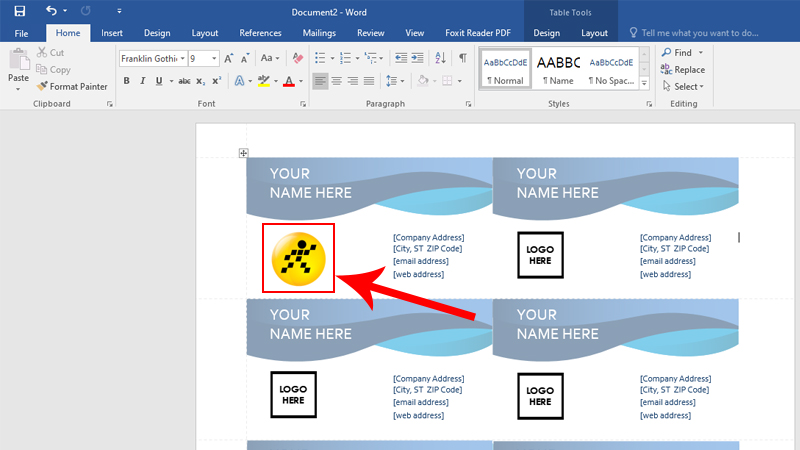Click the Undo arrow icon
The image size is (800, 450).
[x=51, y=11]
